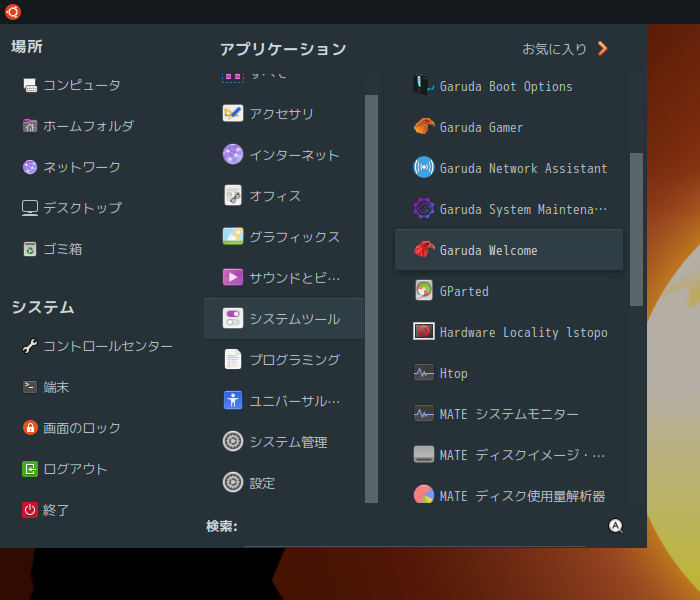This screenshot has width=700, height=600.
Task: Select the システム管理 category label
Action: tap(288, 442)
